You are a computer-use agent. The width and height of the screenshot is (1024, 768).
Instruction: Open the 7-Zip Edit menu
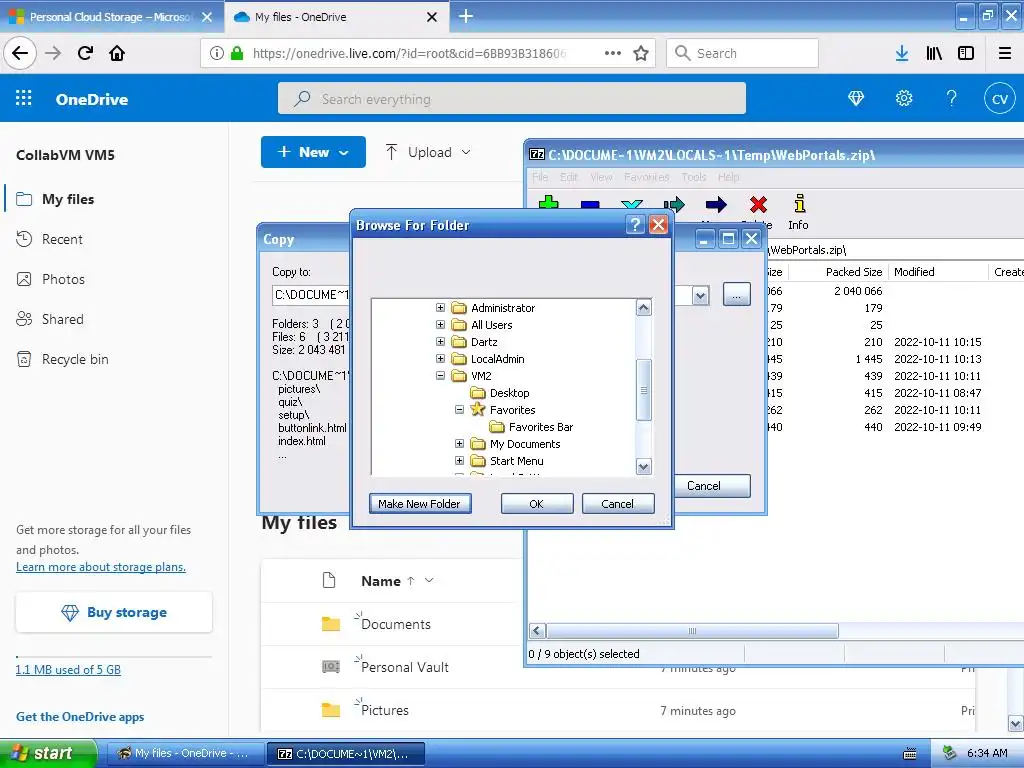click(569, 177)
